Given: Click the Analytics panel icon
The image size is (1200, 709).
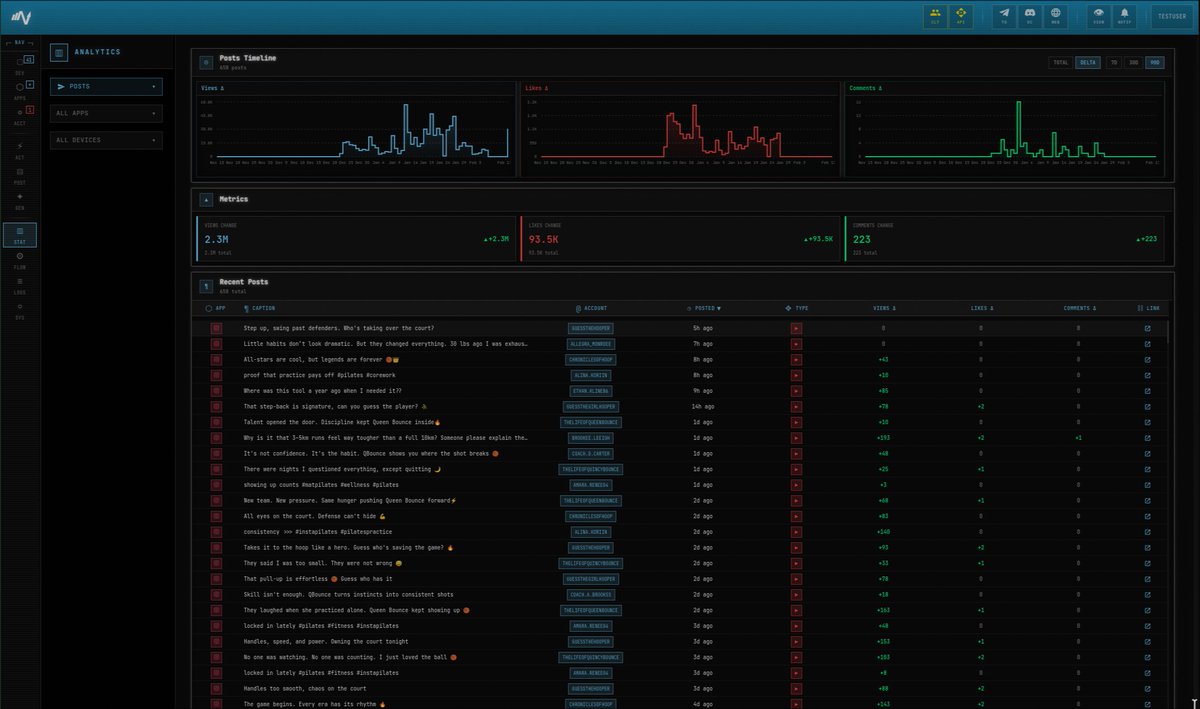Looking at the screenshot, I should pyautogui.click(x=60, y=52).
